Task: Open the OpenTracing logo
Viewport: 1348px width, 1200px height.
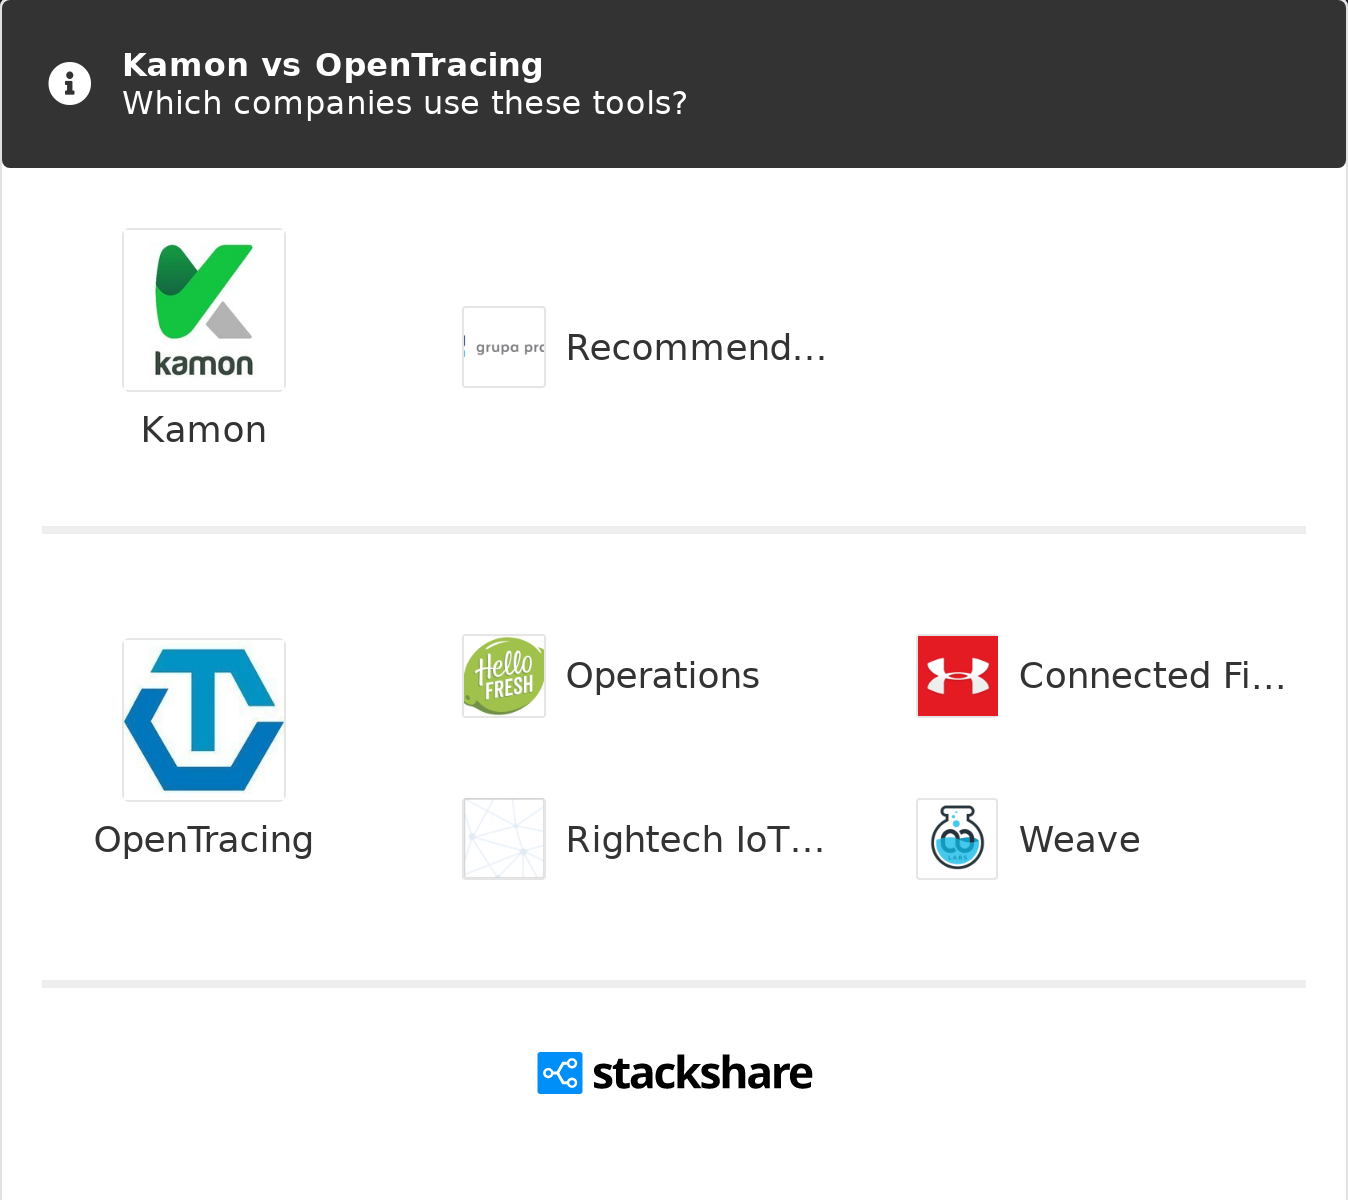Action: [204, 720]
